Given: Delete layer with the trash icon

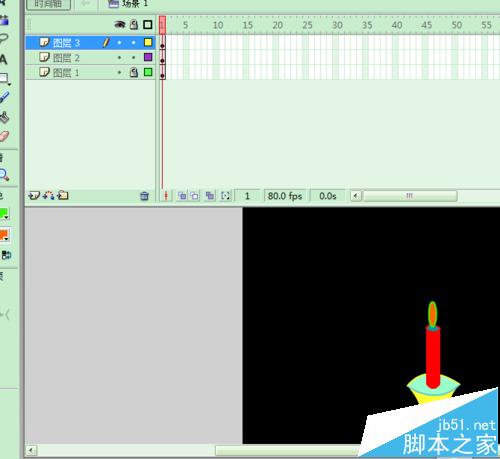Looking at the screenshot, I should [x=144, y=196].
